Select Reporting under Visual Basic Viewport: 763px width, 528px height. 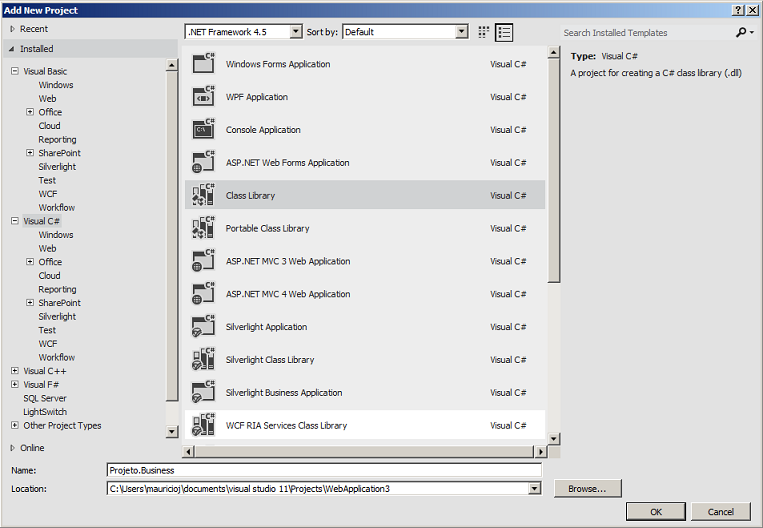coord(57,139)
